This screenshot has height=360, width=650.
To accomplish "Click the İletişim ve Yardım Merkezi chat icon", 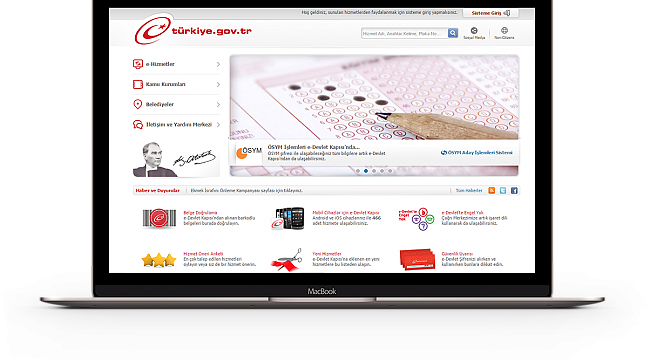I will pos(138,124).
